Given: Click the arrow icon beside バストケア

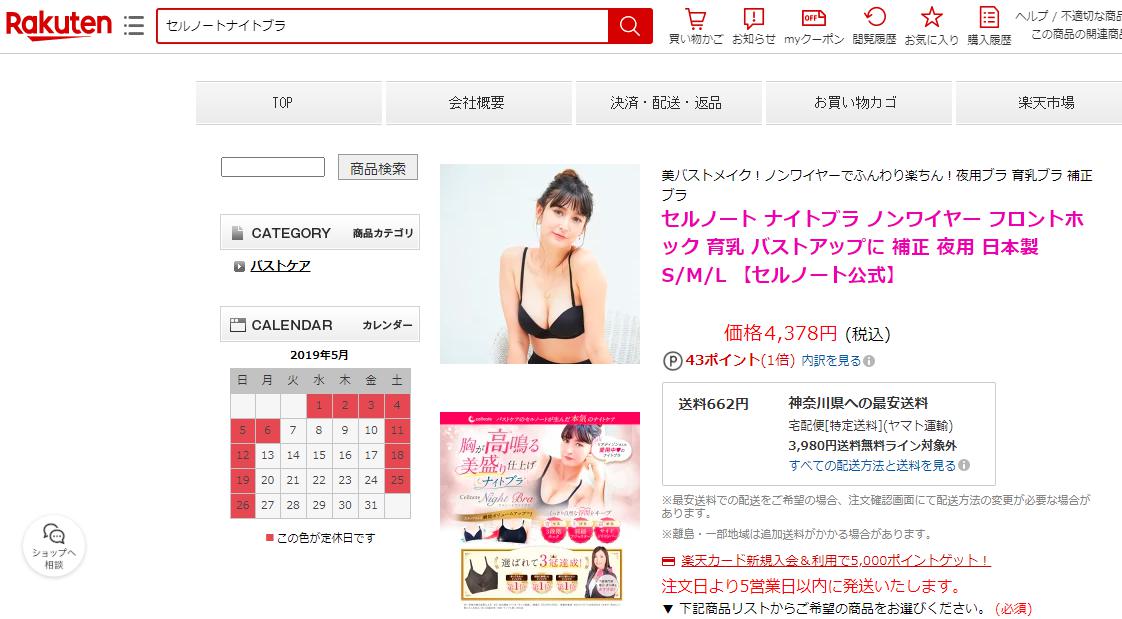Looking at the screenshot, I should tap(240, 266).
